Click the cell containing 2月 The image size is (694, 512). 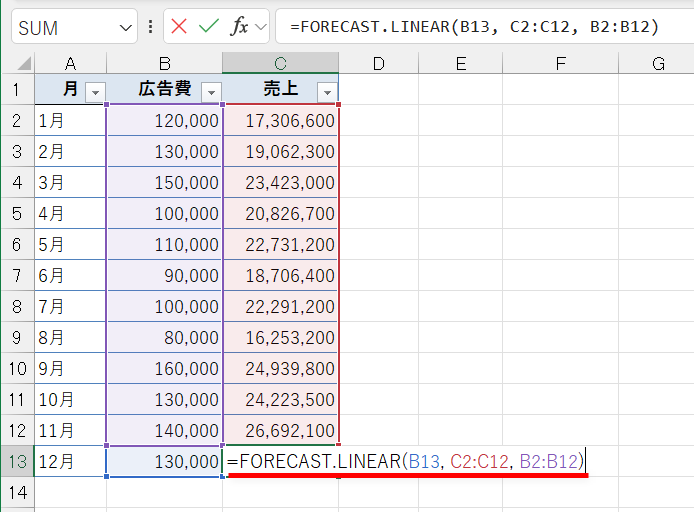pyautogui.click(x=70, y=151)
